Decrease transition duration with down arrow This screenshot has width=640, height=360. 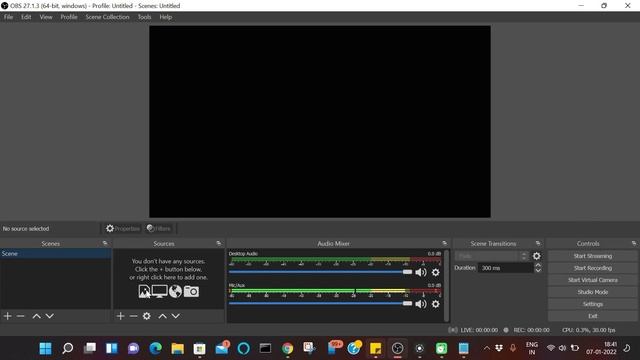pyautogui.click(x=538, y=271)
